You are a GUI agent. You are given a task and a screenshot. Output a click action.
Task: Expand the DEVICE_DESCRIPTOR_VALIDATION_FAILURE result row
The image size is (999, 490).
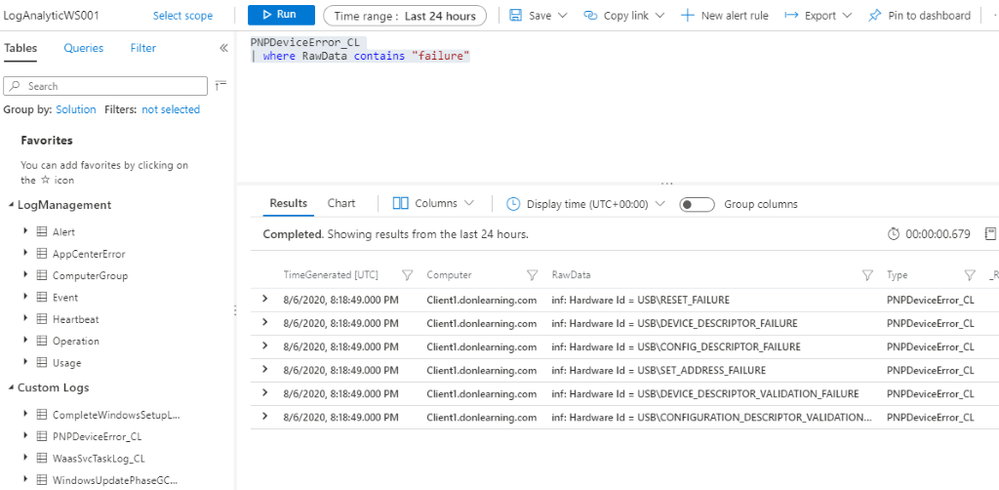[x=265, y=393]
